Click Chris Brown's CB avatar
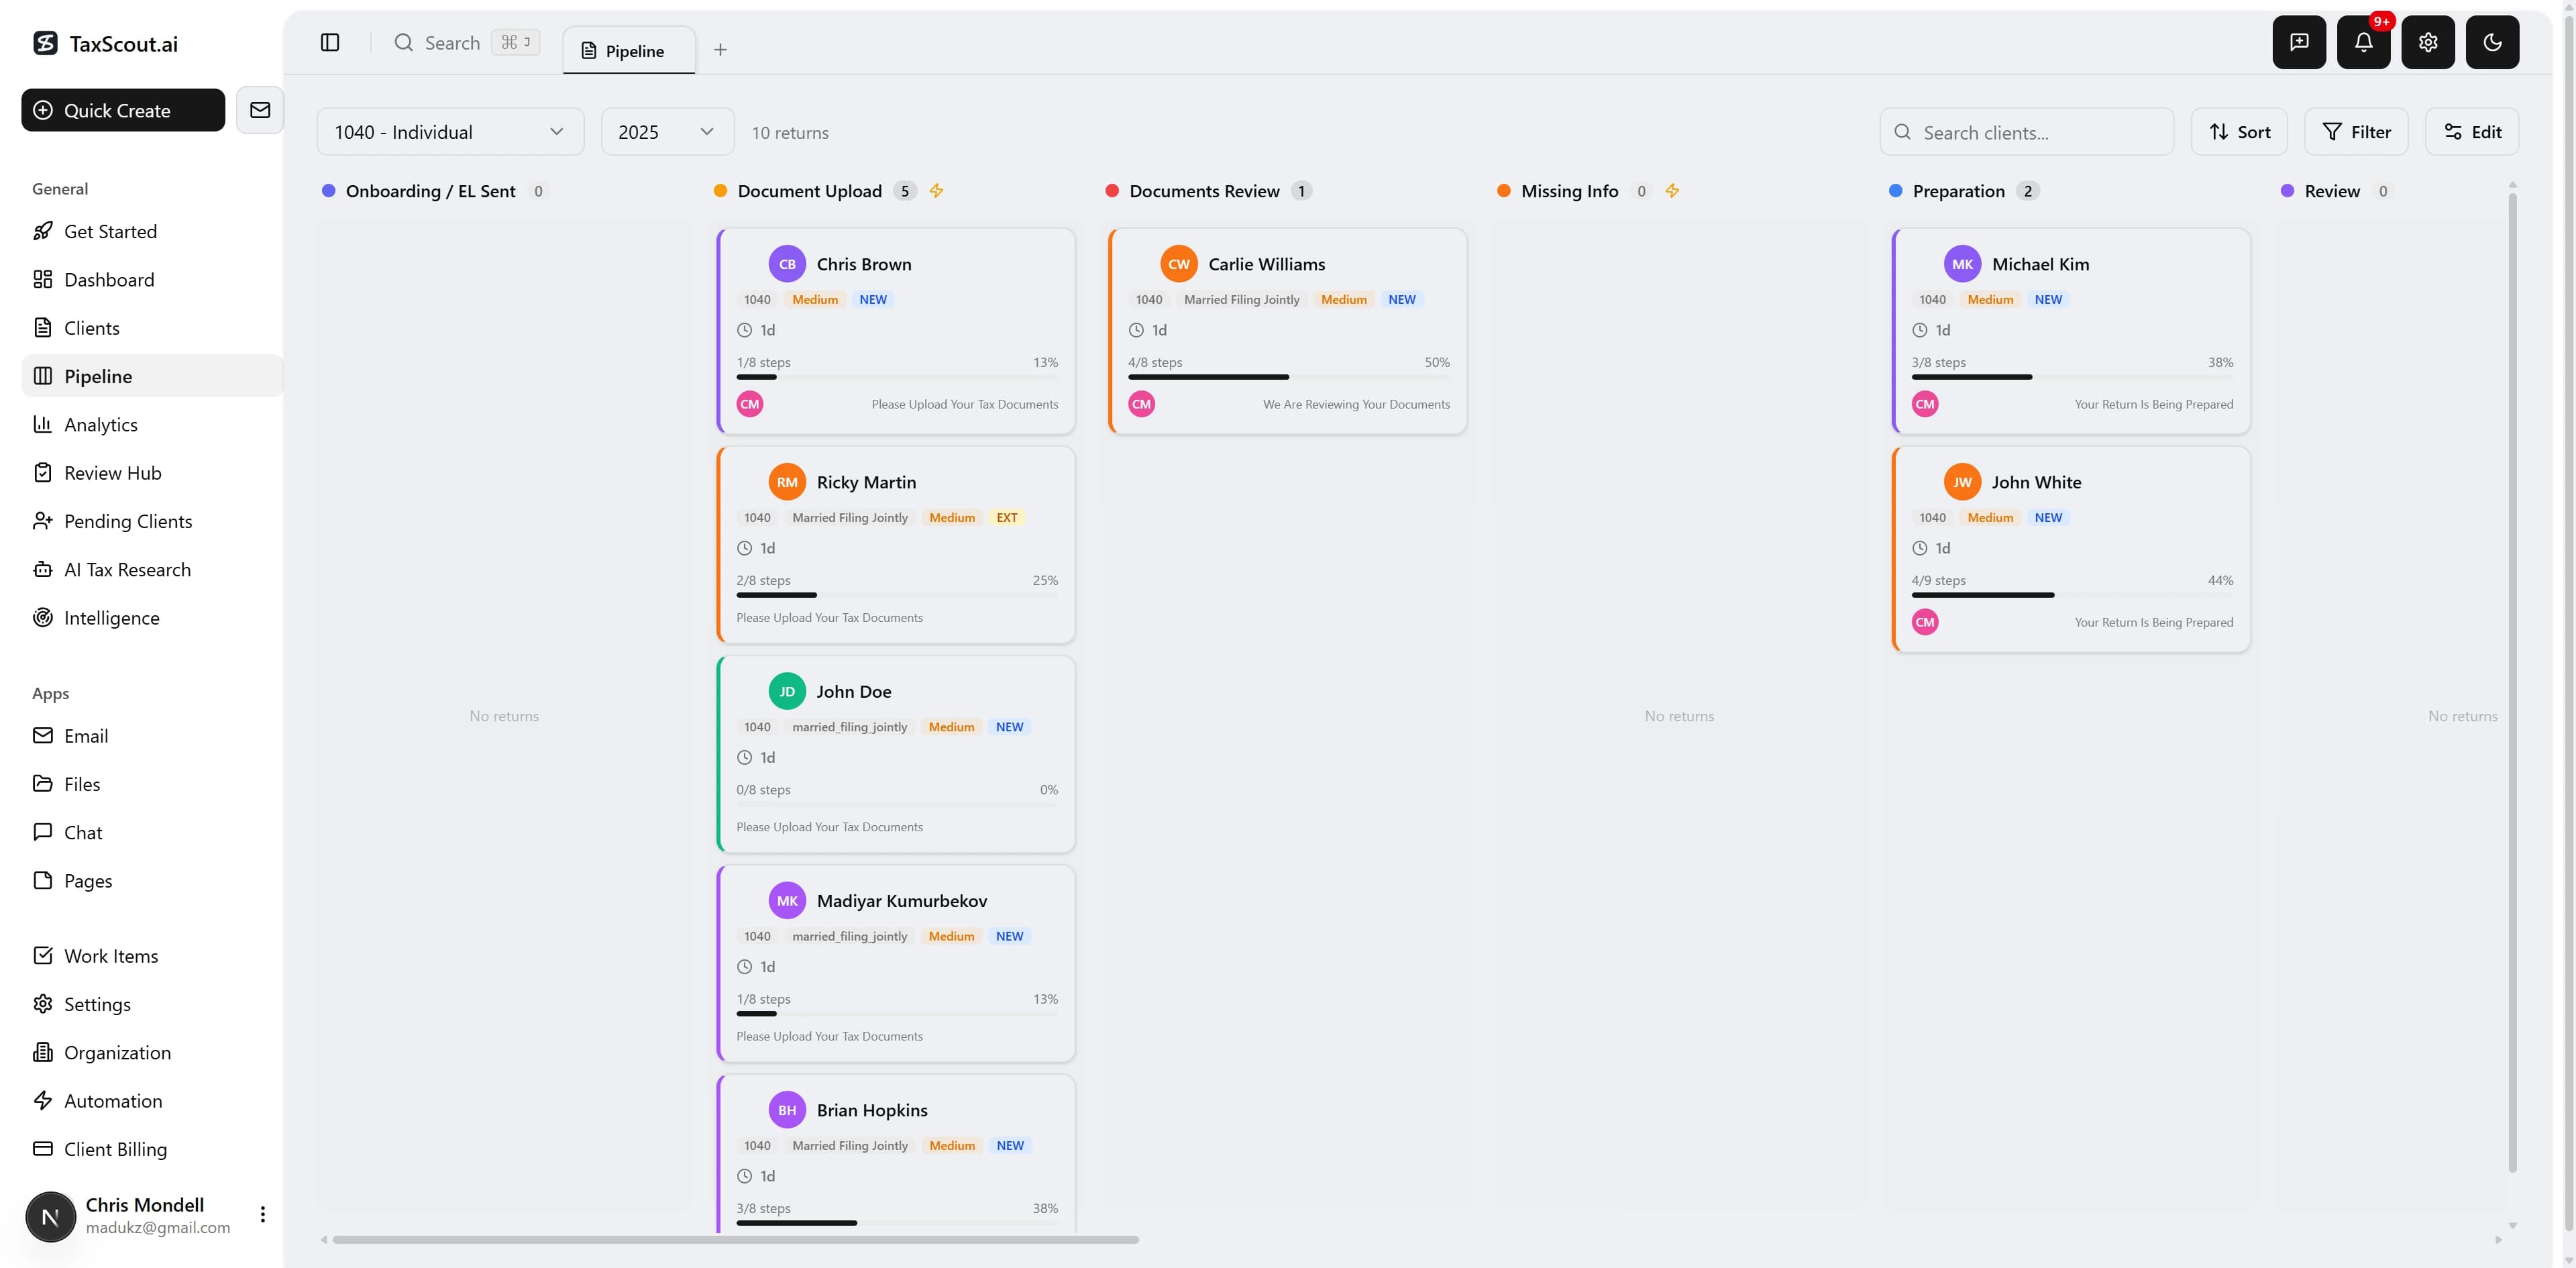 click(x=787, y=264)
